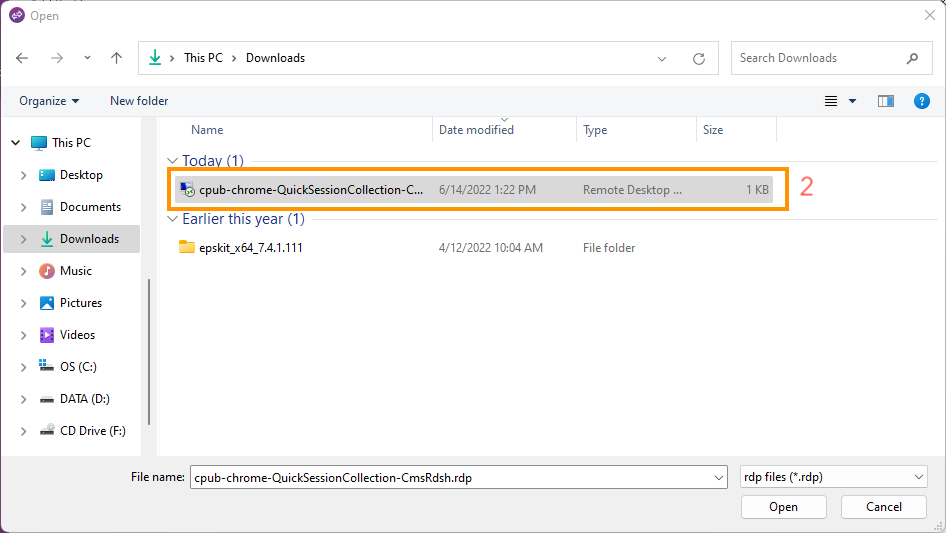Open the epskit_x64_7.4.1.111 folder
The width and height of the screenshot is (946, 533).
pos(250,247)
